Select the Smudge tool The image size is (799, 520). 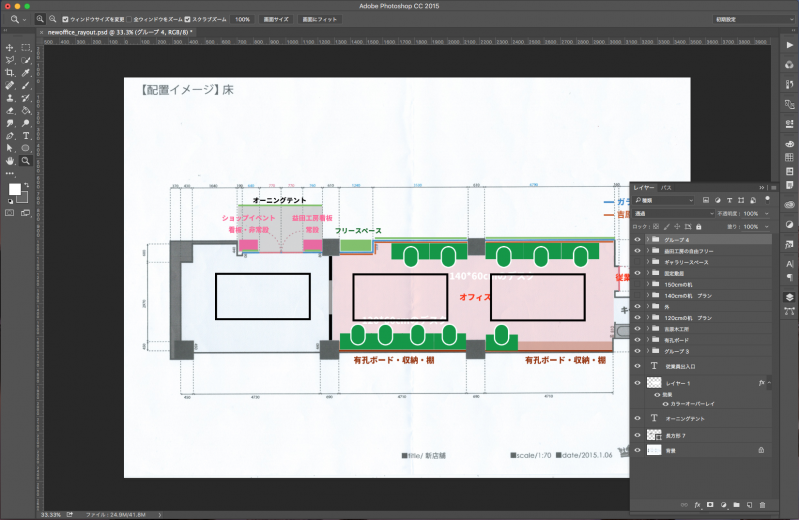click(10, 123)
